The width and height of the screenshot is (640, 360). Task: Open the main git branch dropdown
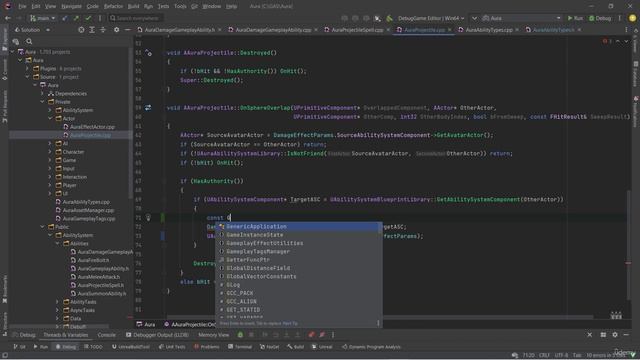point(42,18)
